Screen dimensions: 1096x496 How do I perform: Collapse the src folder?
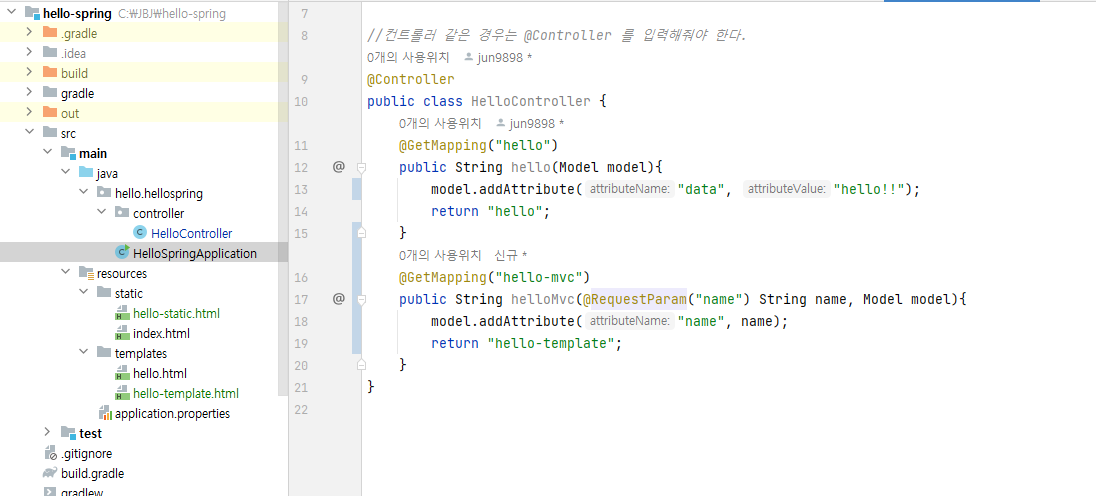(29, 133)
